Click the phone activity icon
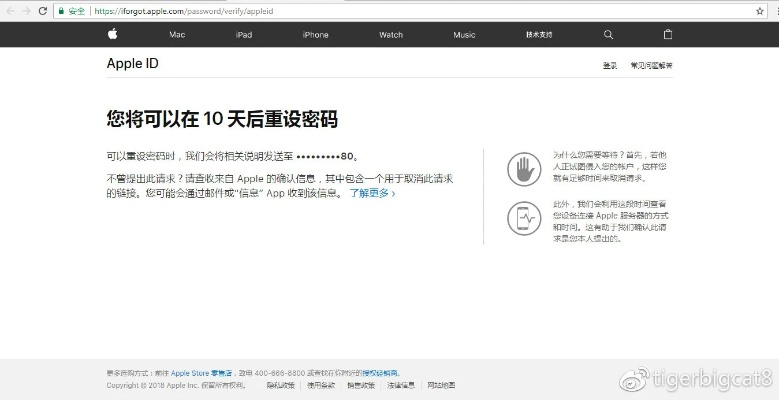 point(524,218)
